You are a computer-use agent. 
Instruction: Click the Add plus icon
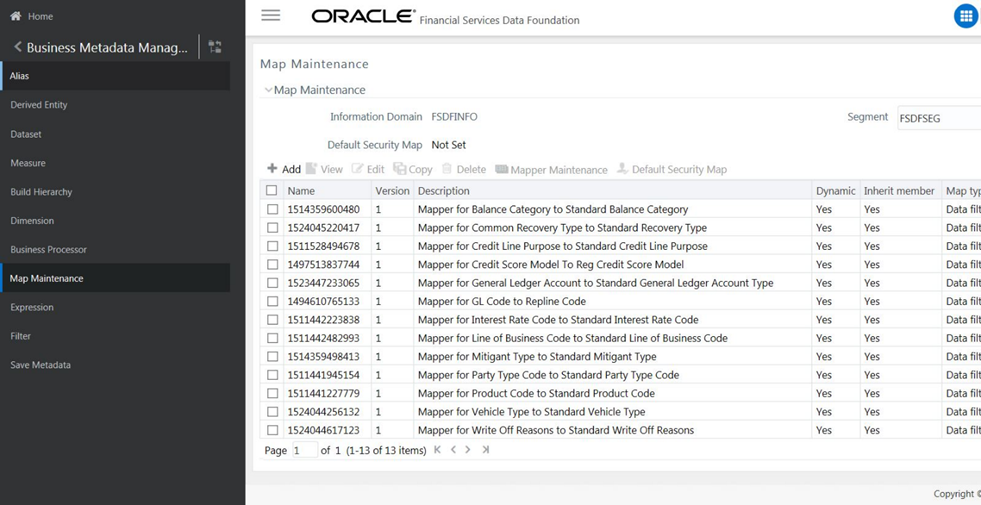272,168
